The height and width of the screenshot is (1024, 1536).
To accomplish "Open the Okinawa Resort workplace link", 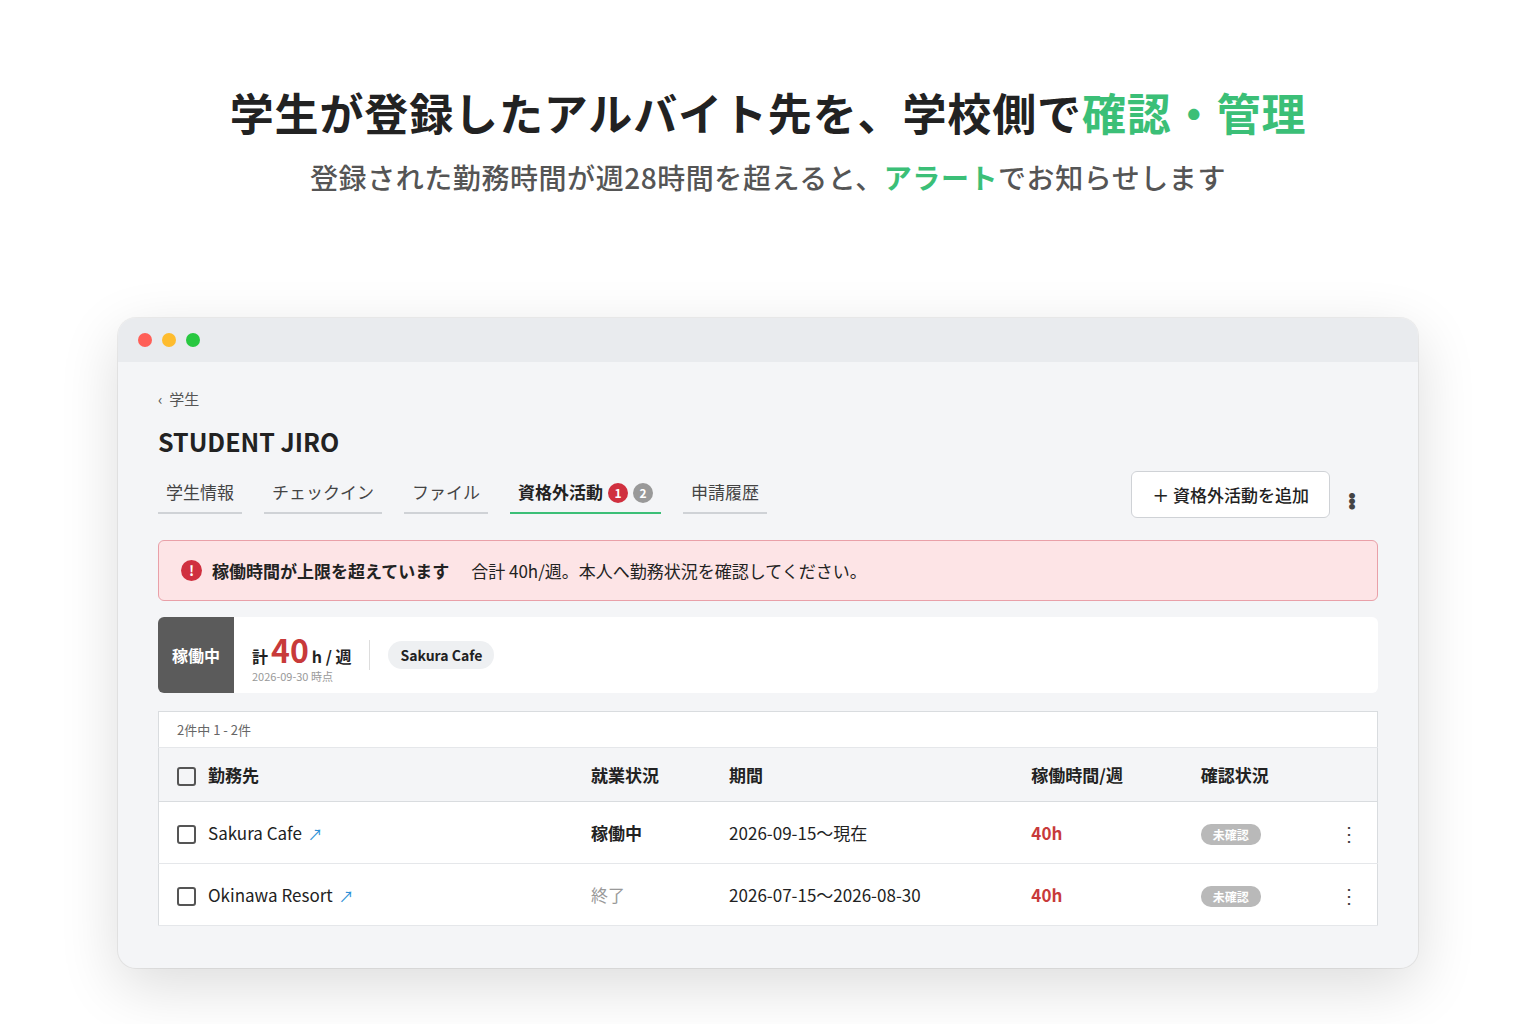I will [x=270, y=896].
